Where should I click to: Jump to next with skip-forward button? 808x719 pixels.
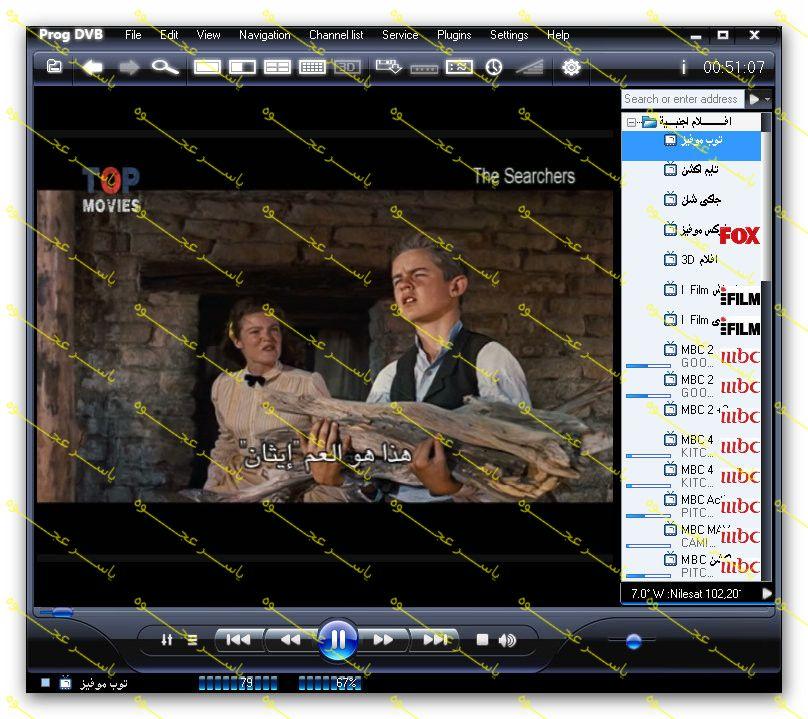(435, 640)
